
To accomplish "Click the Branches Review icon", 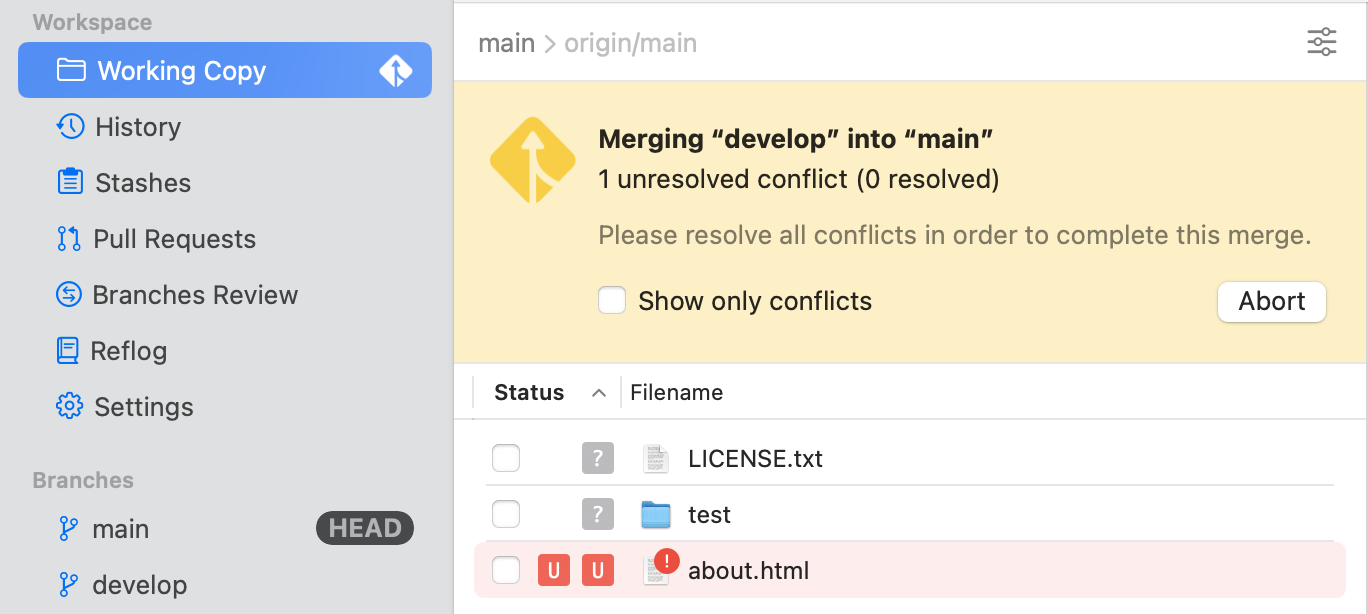I will click(69, 295).
